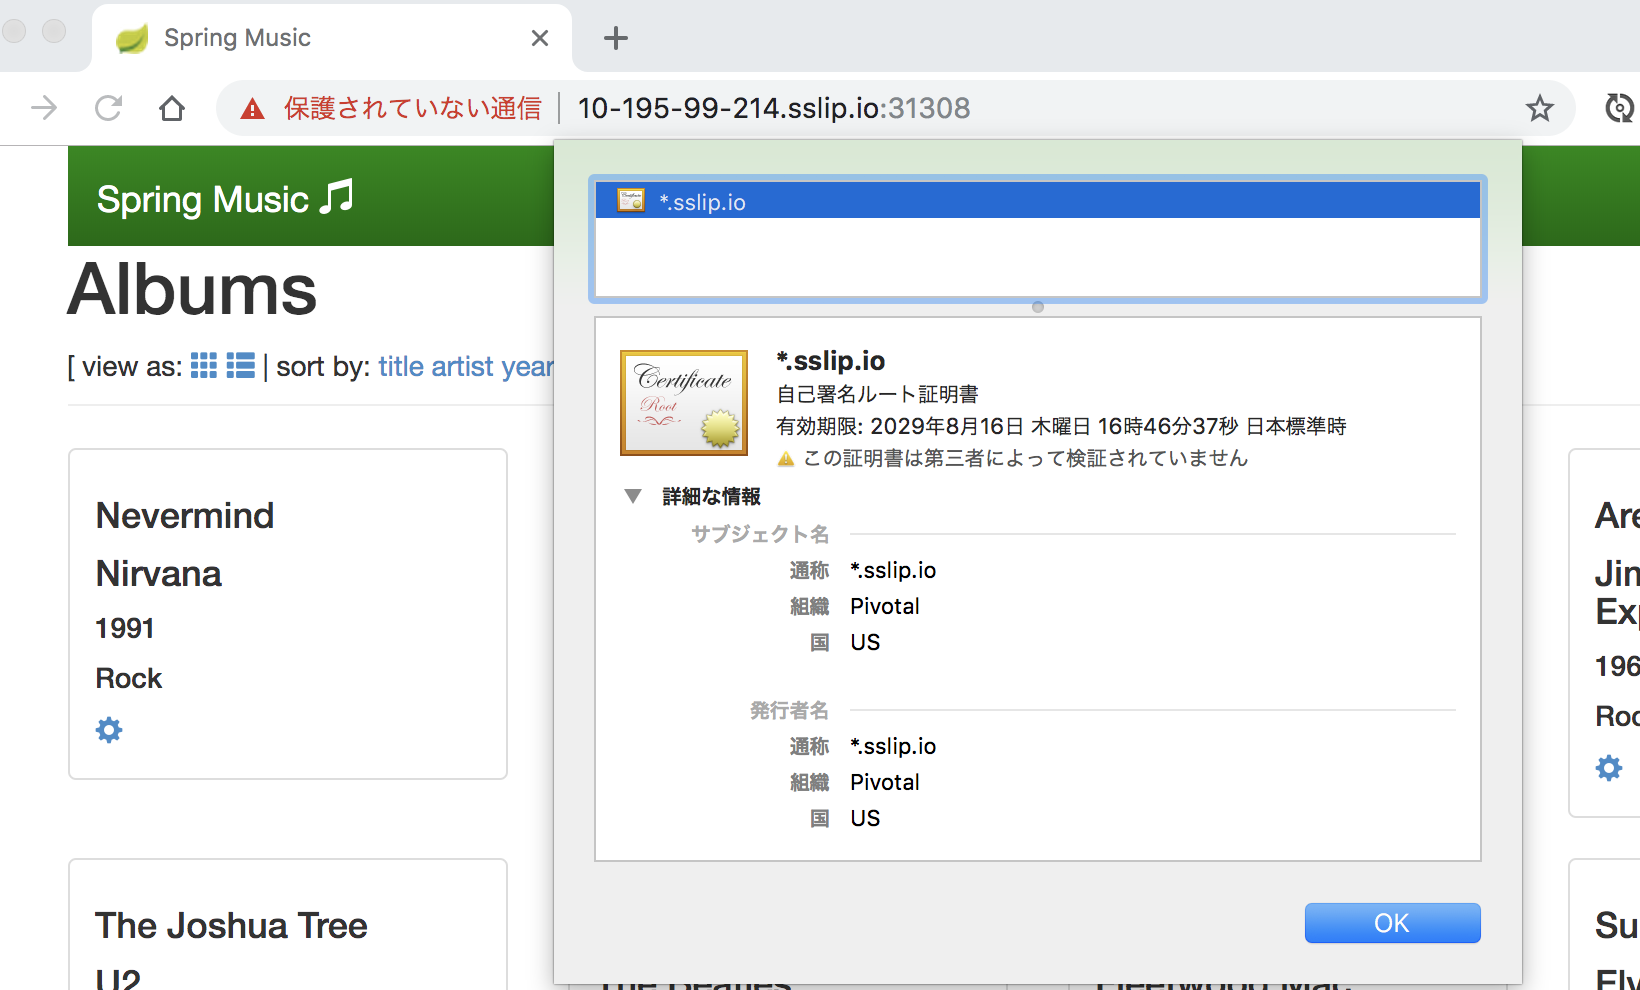Click the sync extension icon beside the address bar

tap(1619, 108)
